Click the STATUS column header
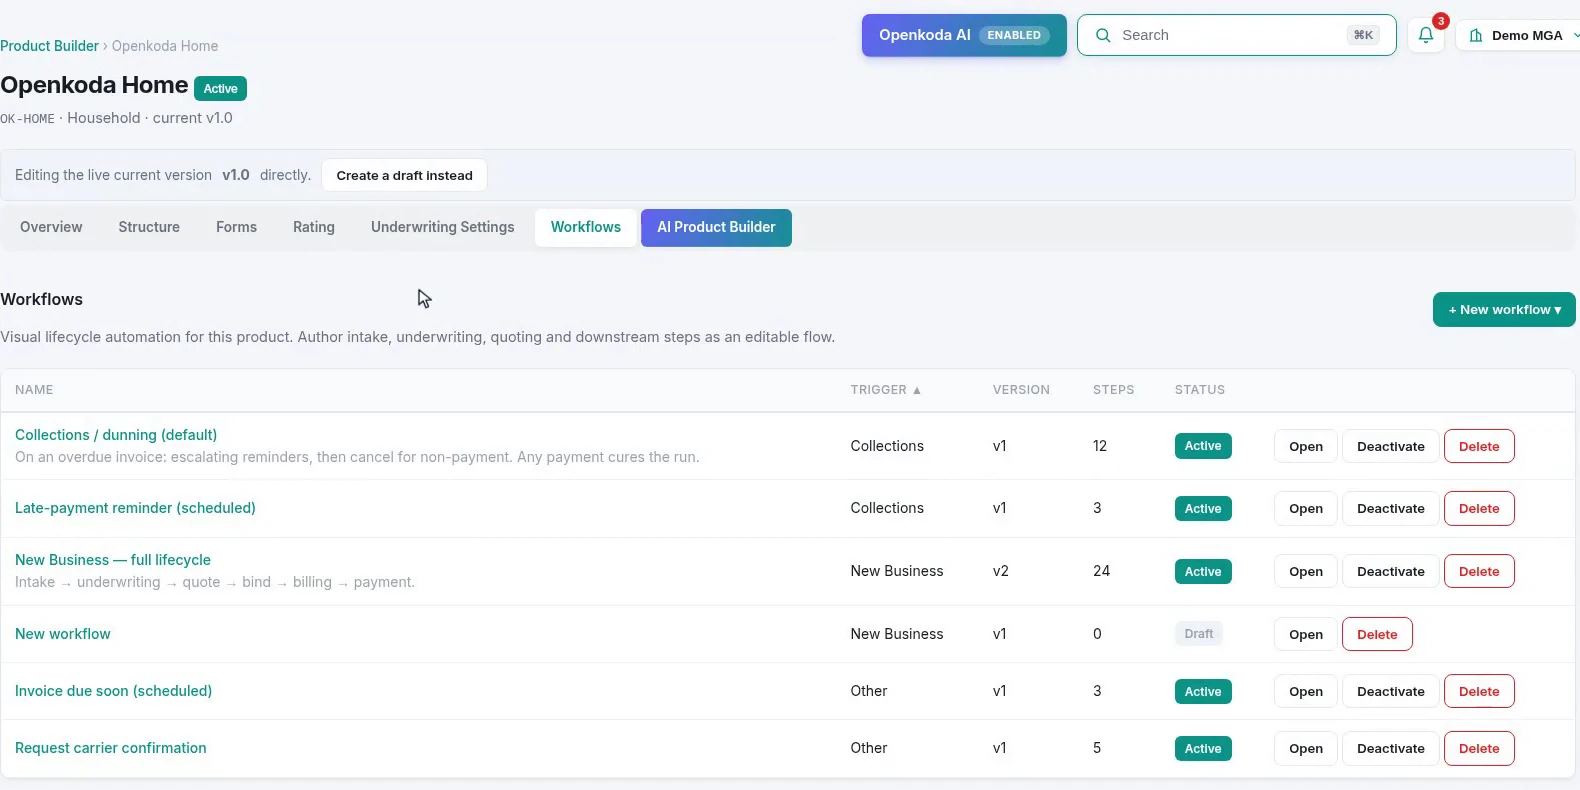Image resolution: width=1580 pixels, height=790 pixels. 1200,390
